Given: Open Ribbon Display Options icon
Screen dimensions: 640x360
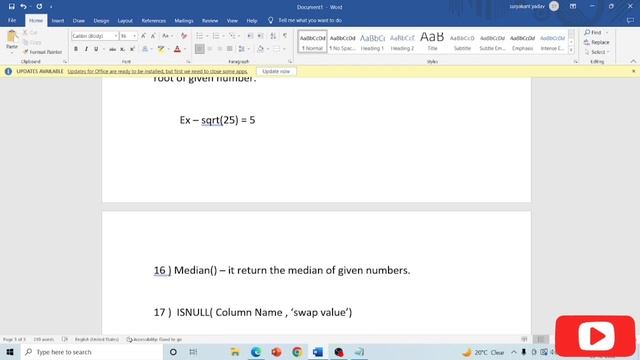Looking at the screenshot, I should click(x=573, y=7).
